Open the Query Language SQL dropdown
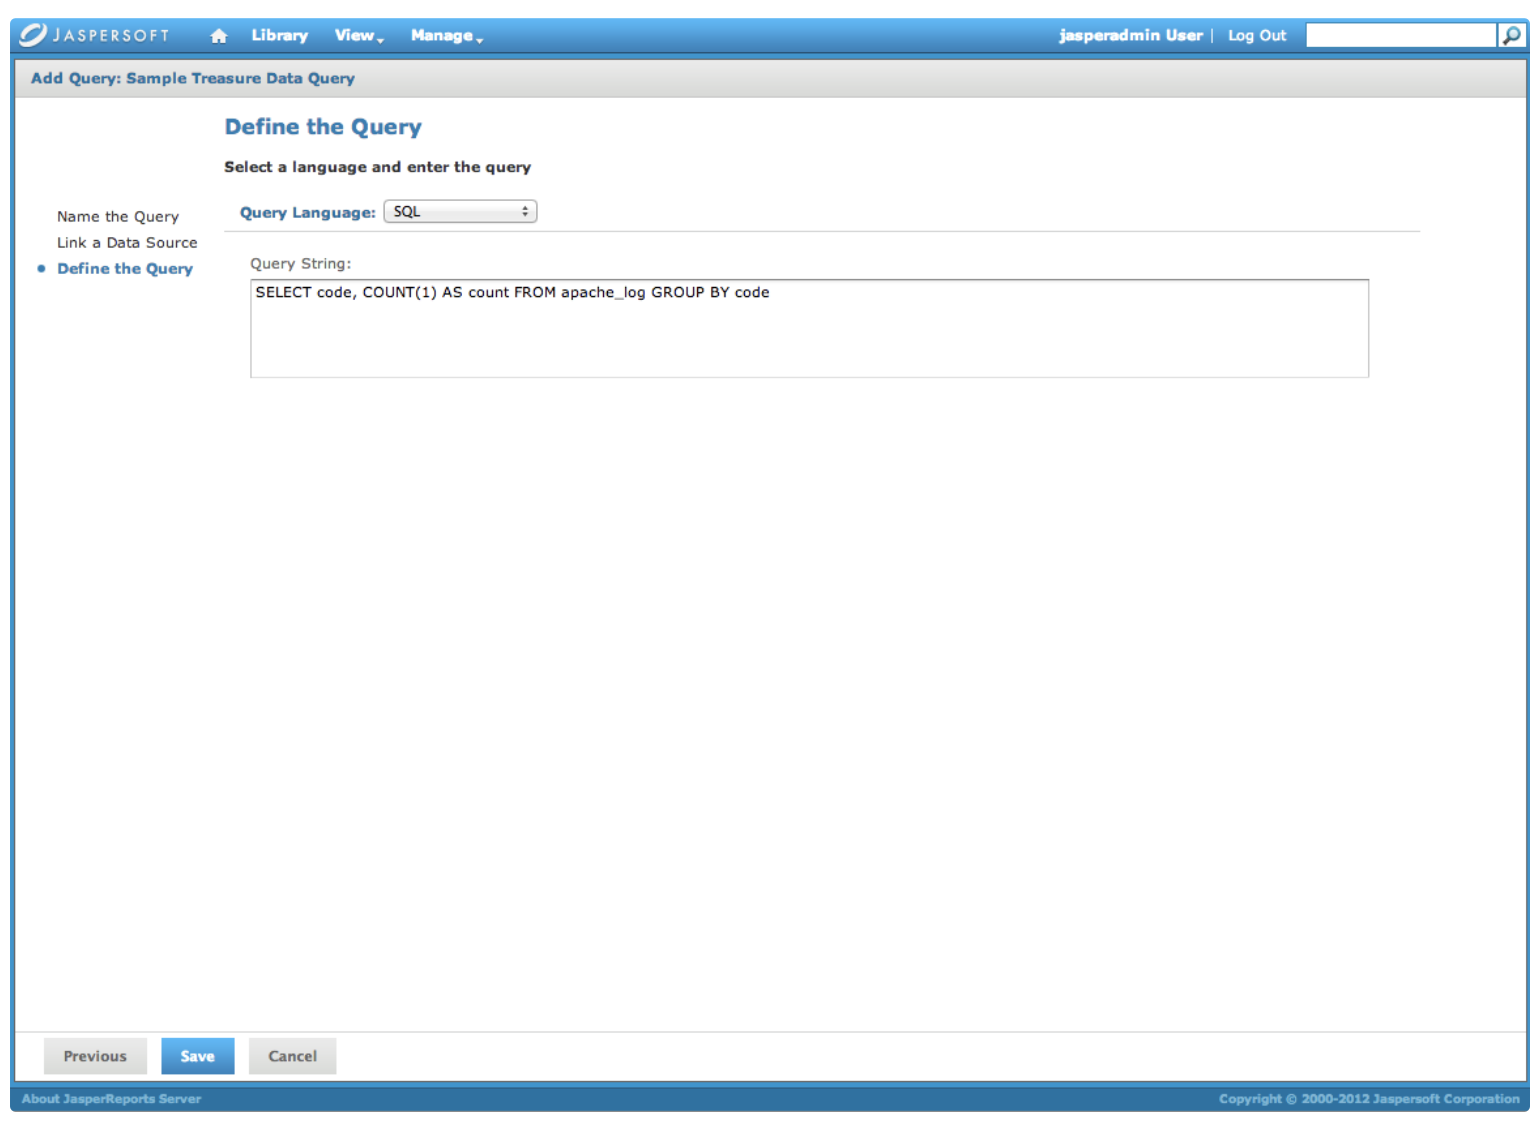The height and width of the screenshot is (1126, 1538). [460, 212]
